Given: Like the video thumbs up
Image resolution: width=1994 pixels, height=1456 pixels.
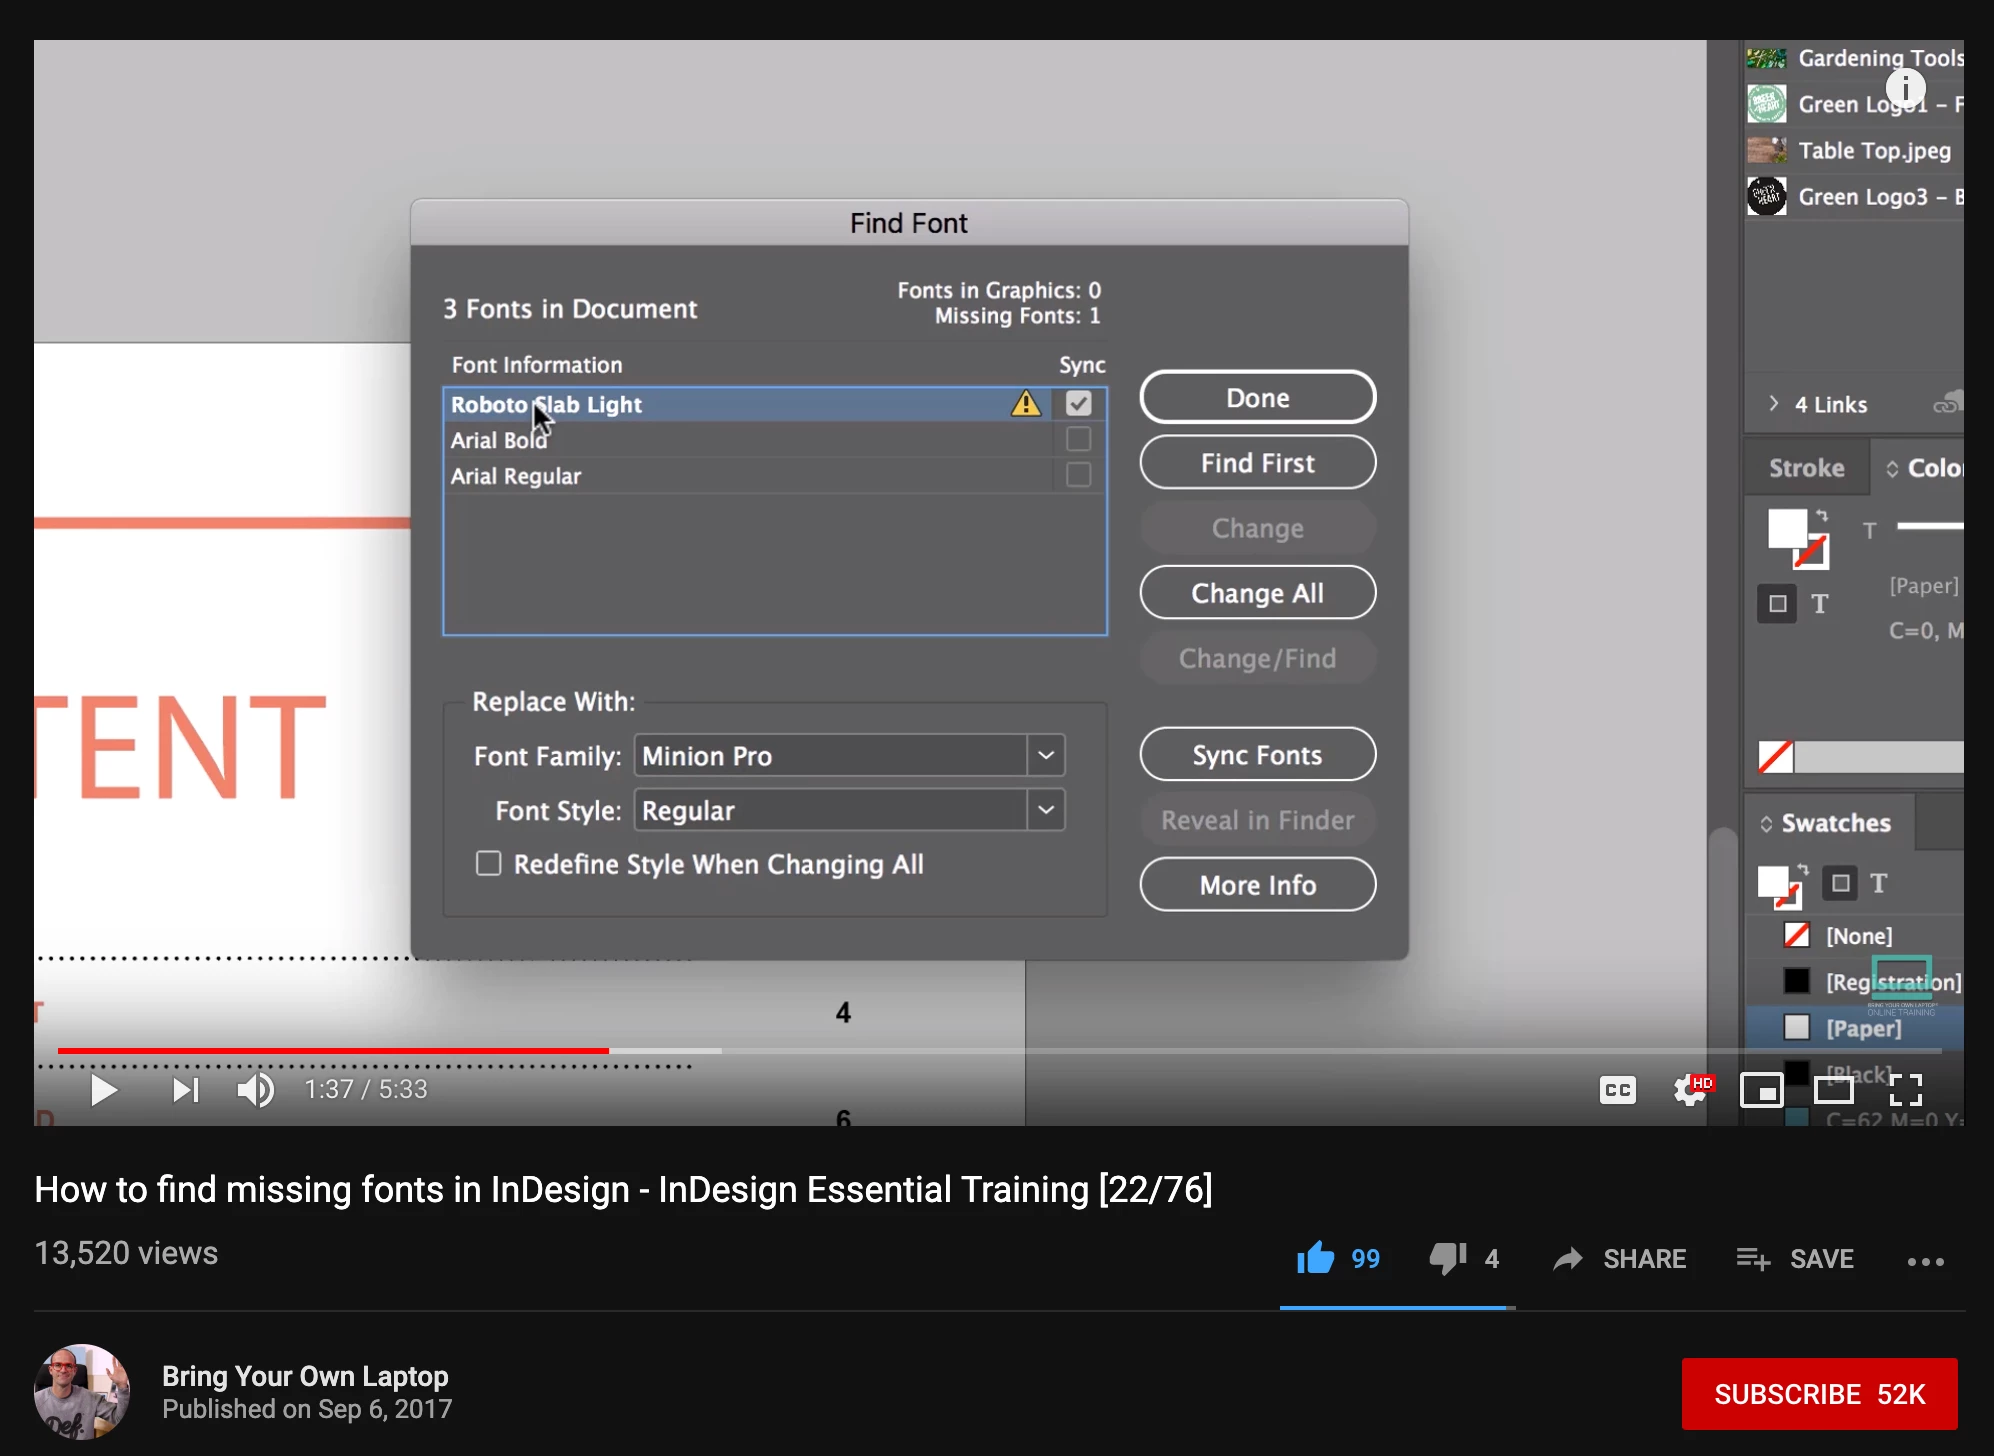Looking at the screenshot, I should (x=1316, y=1258).
